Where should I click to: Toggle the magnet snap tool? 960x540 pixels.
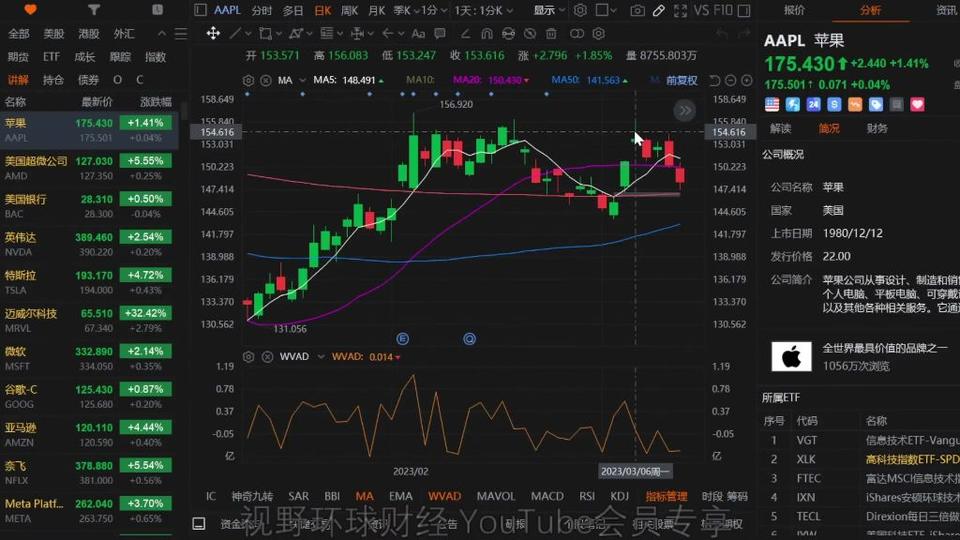487,33
